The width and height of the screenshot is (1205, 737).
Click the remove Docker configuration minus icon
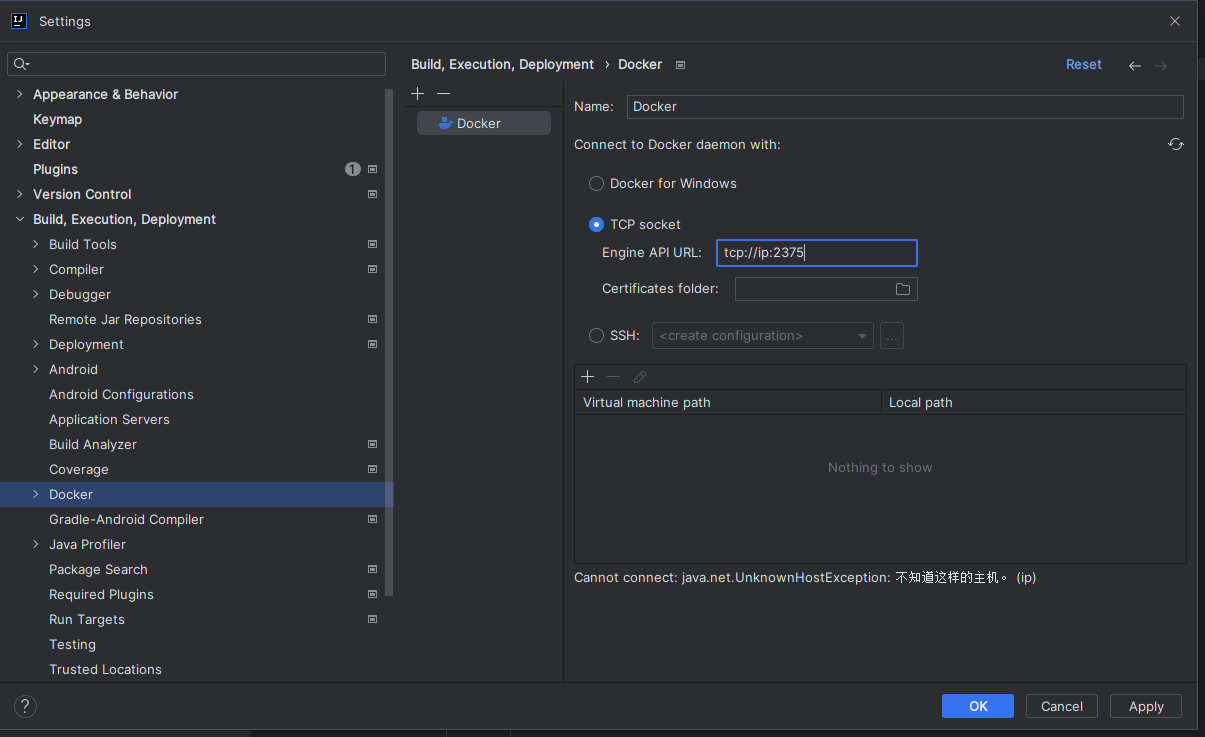click(444, 93)
